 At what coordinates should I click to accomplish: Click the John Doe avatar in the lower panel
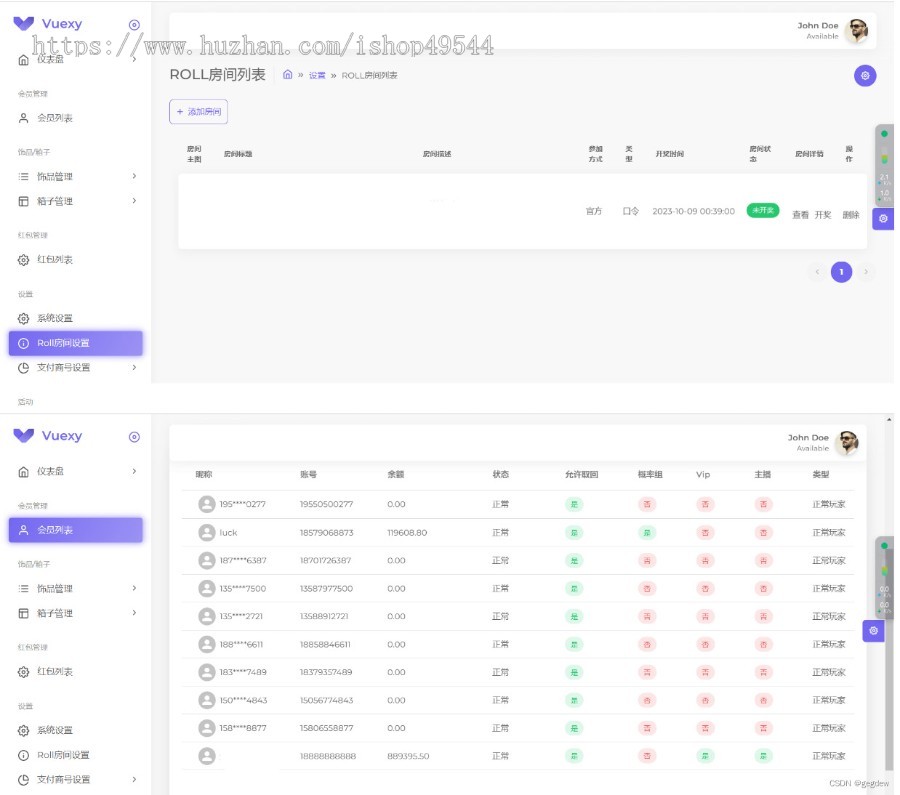(x=847, y=443)
